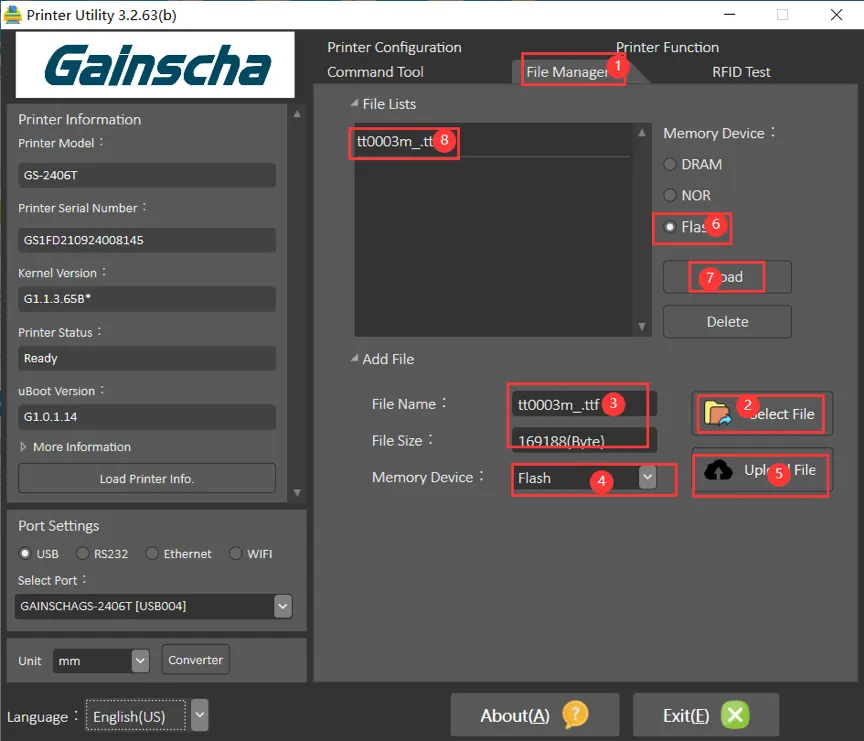Click the folder icon on Select File
Image resolution: width=864 pixels, height=741 pixels.
point(717,413)
